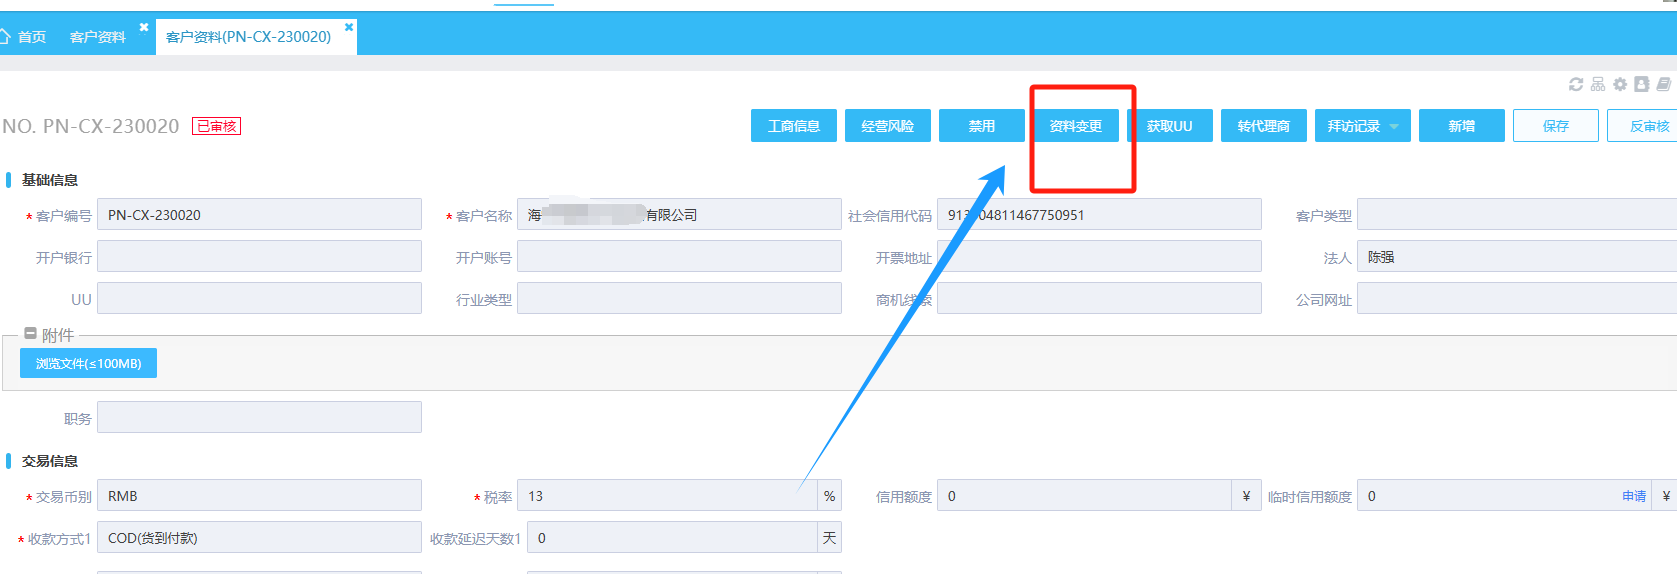Open 收款方式1 field showing COD(货到付款)
Viewport: 1677px width, 574px height.
click(259, 538)
